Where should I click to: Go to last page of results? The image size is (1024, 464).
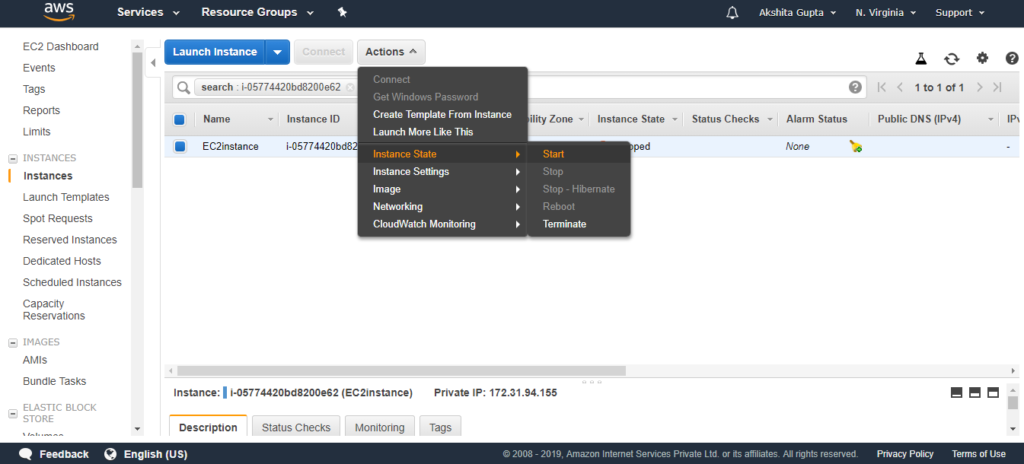point(997,88)
